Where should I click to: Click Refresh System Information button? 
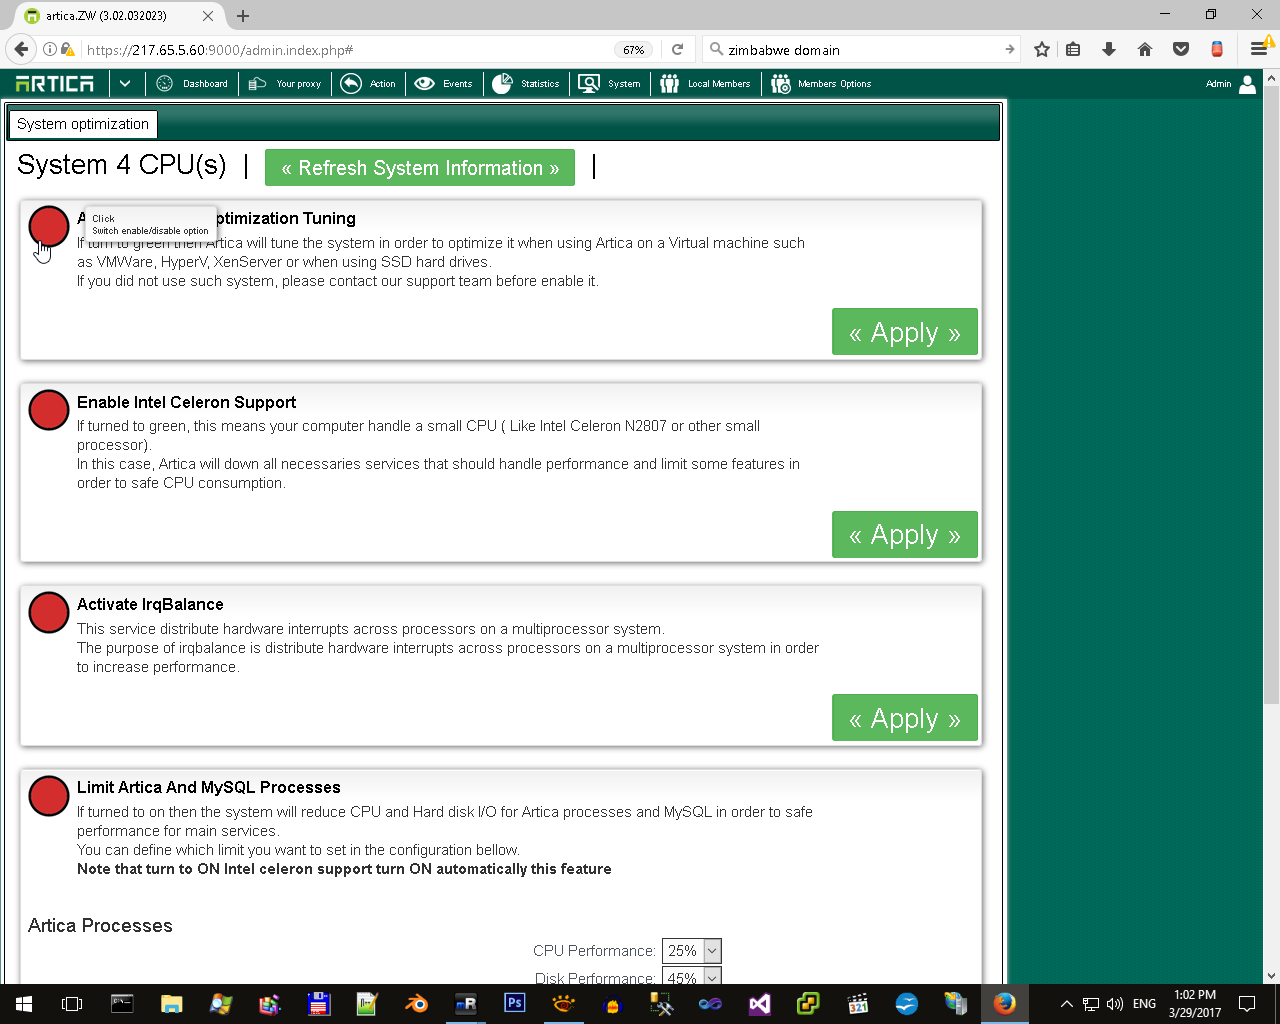420,168
